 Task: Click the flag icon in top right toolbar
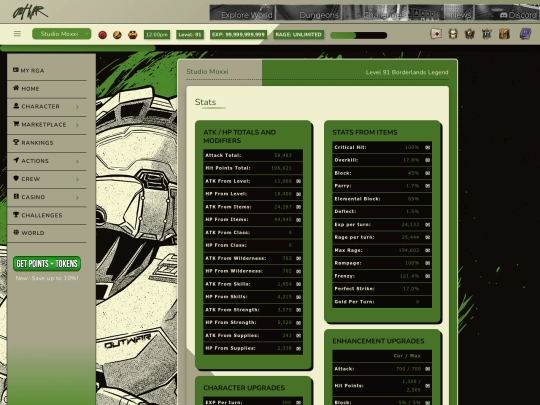(x=436, y=34)
